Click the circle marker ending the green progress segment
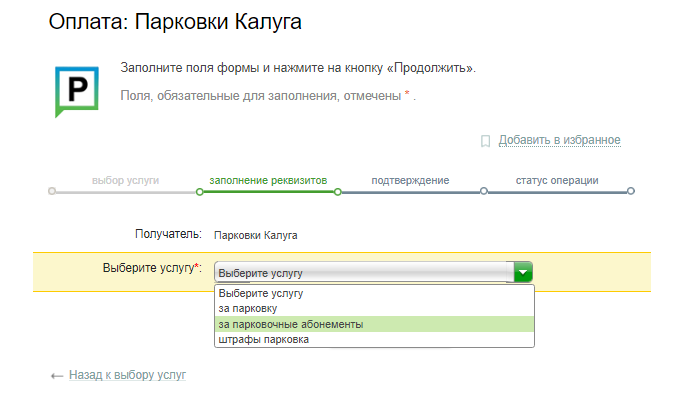The width and height of the screenshot is (674, 406). 338,191
